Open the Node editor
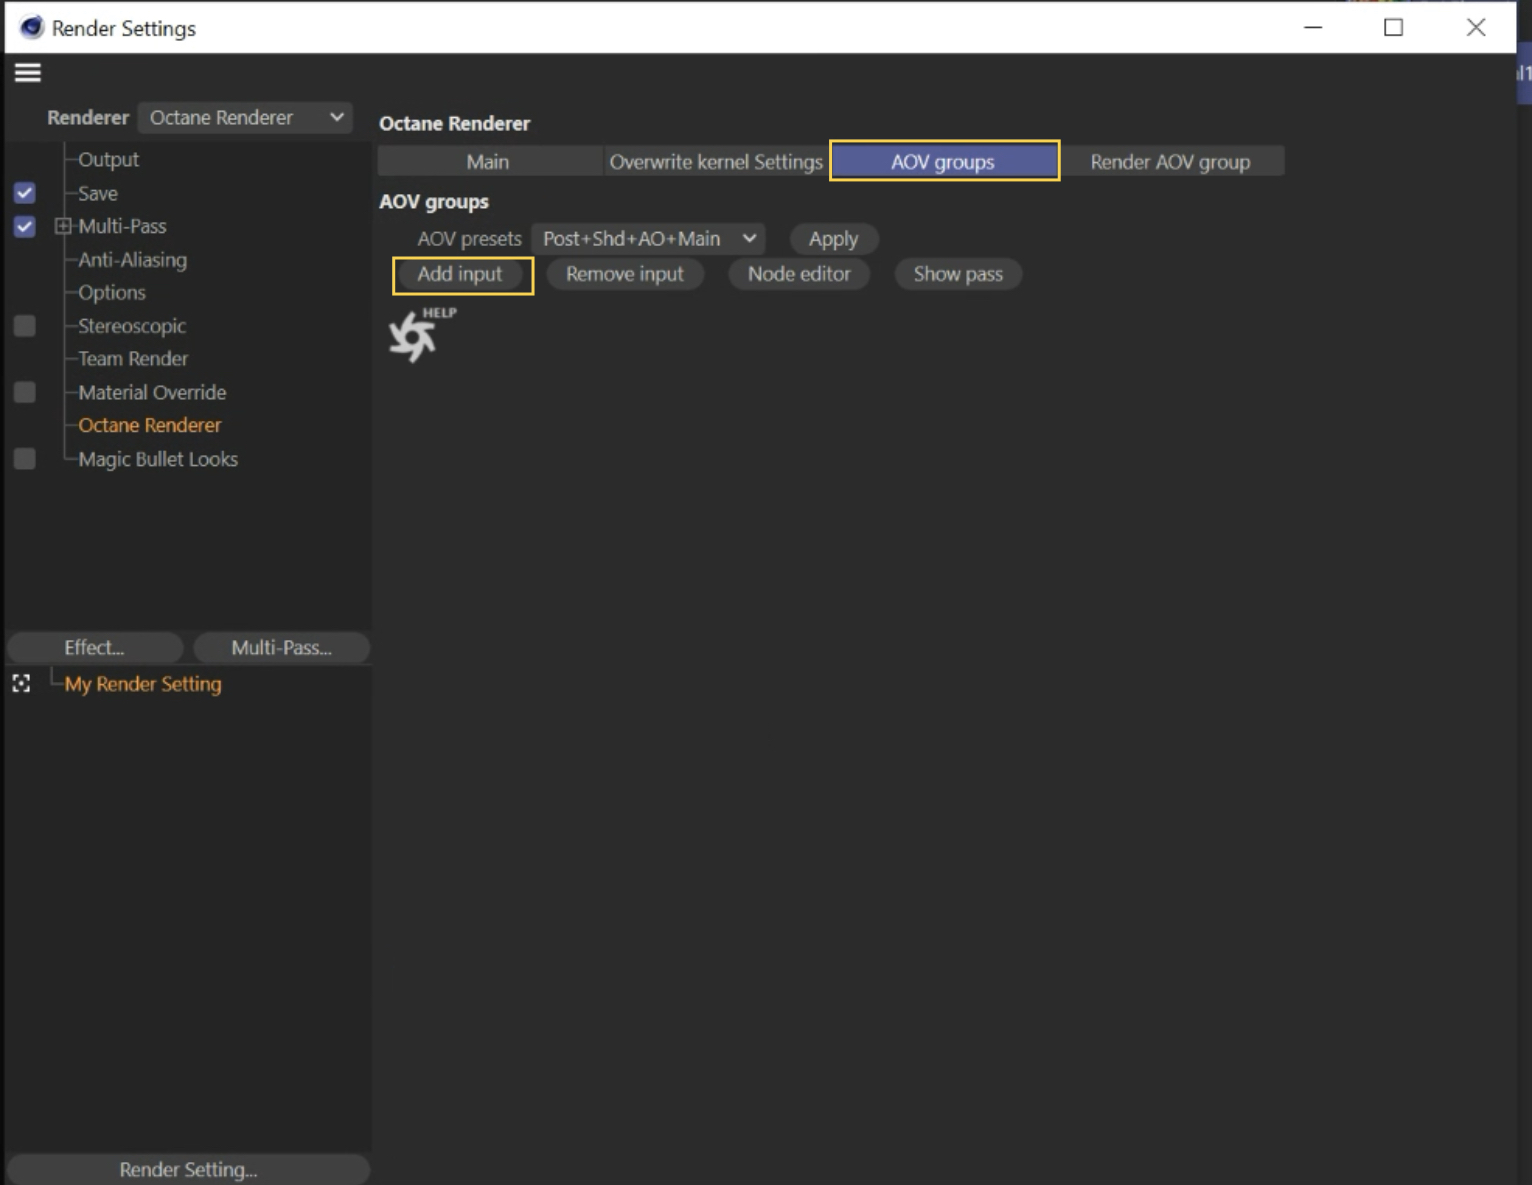Viewport: 1532px width, 1185px height. point(799,274)
